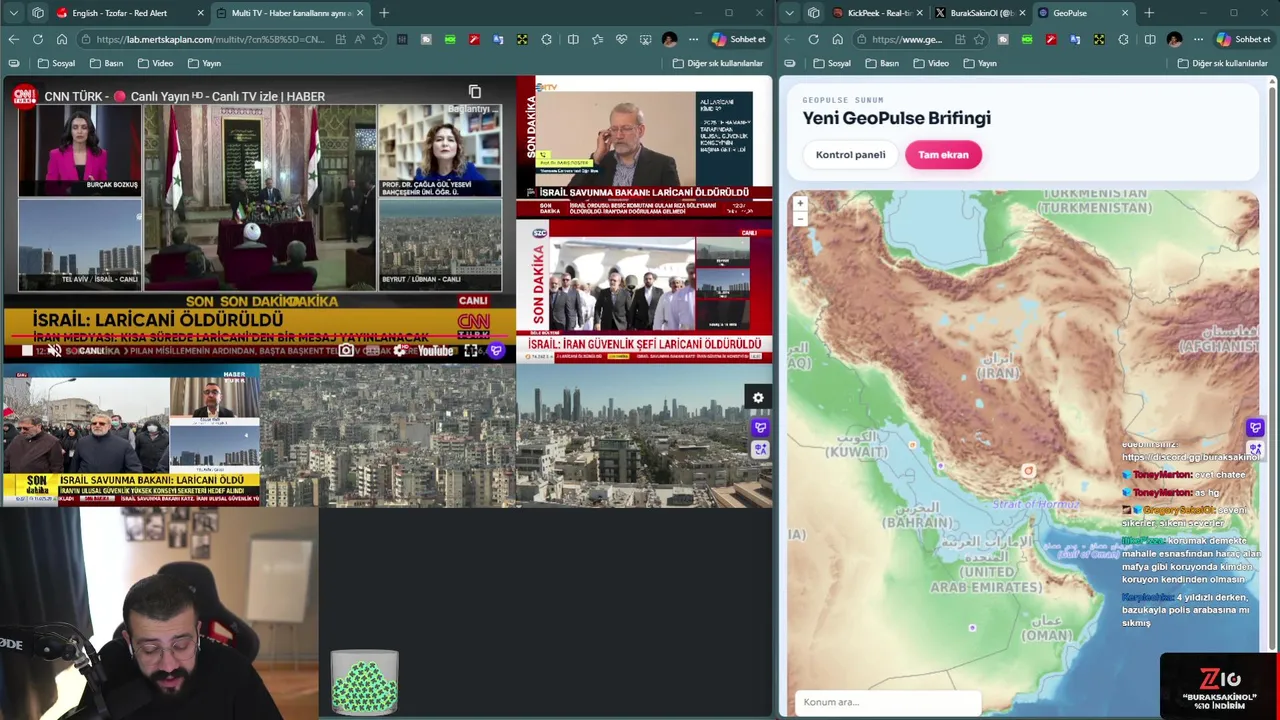1280x720 pixels.
Task: Open split screen in left browser toolbar
Action: tap(573, 39)
